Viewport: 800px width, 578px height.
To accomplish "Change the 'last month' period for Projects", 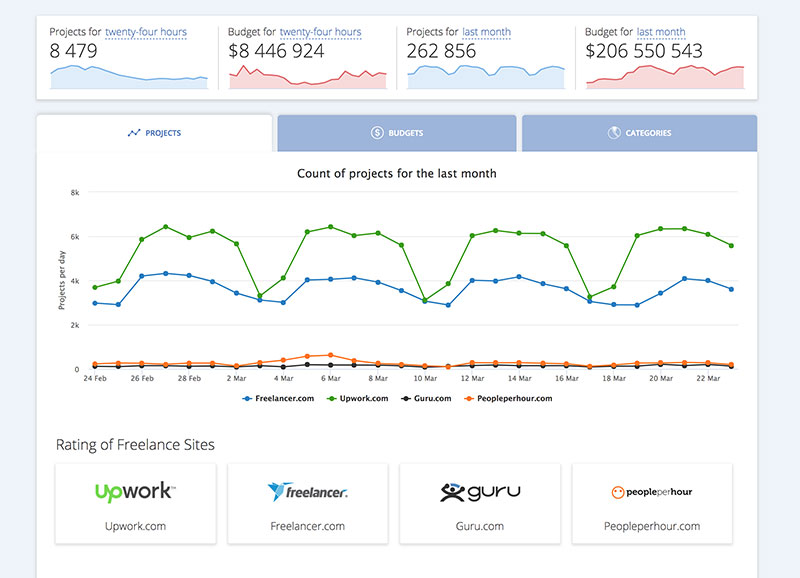I will [x=486, y=32].
